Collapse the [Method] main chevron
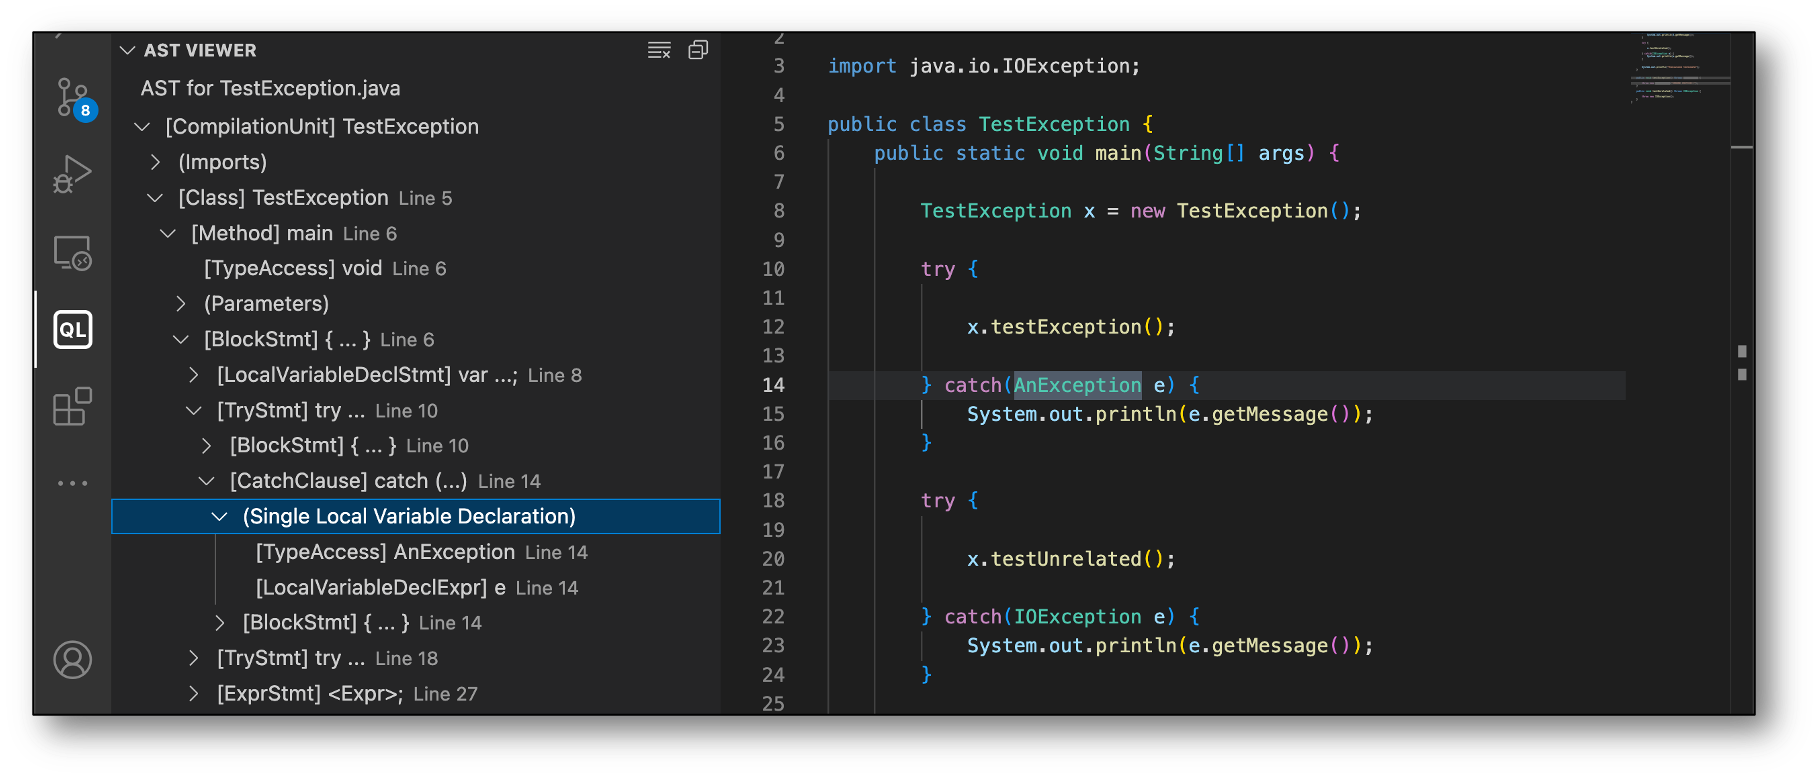Image resolution: width=1818 pixels, height=778 pixels. pyautogui.click(x=168, y=233)
